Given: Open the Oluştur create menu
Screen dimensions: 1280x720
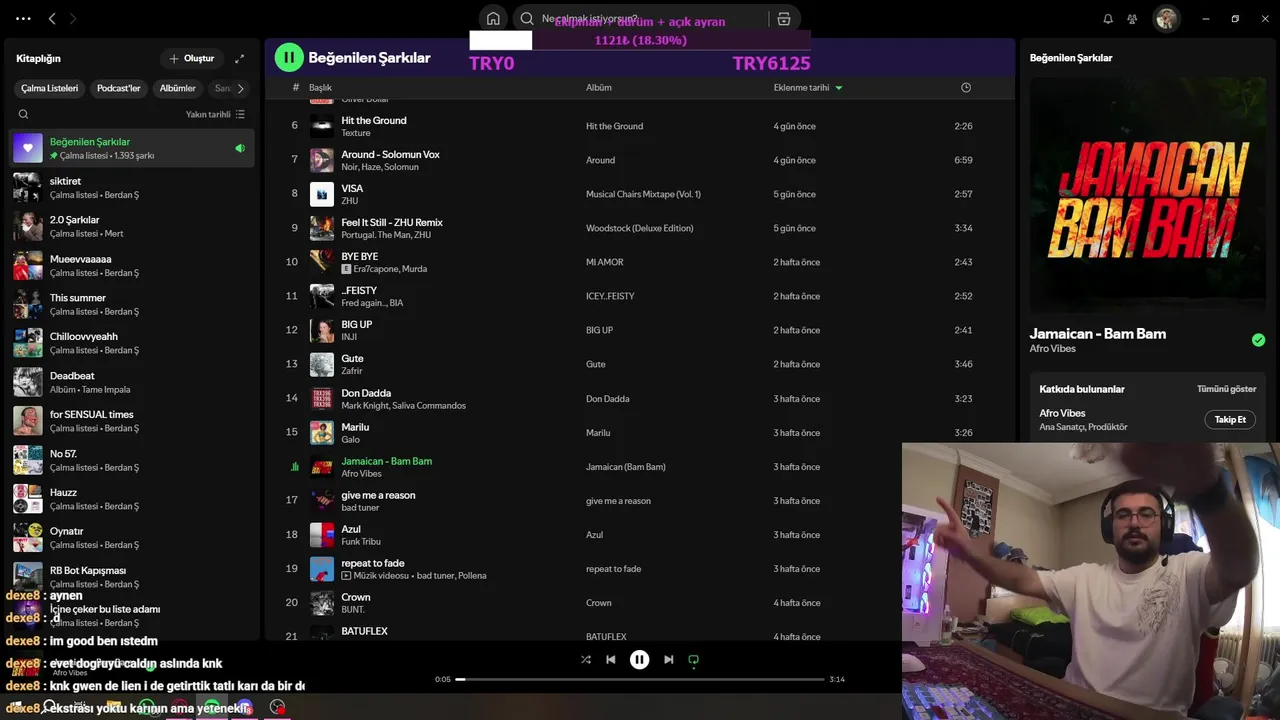Looking at the screenshot, I should [x=192, y=59].
